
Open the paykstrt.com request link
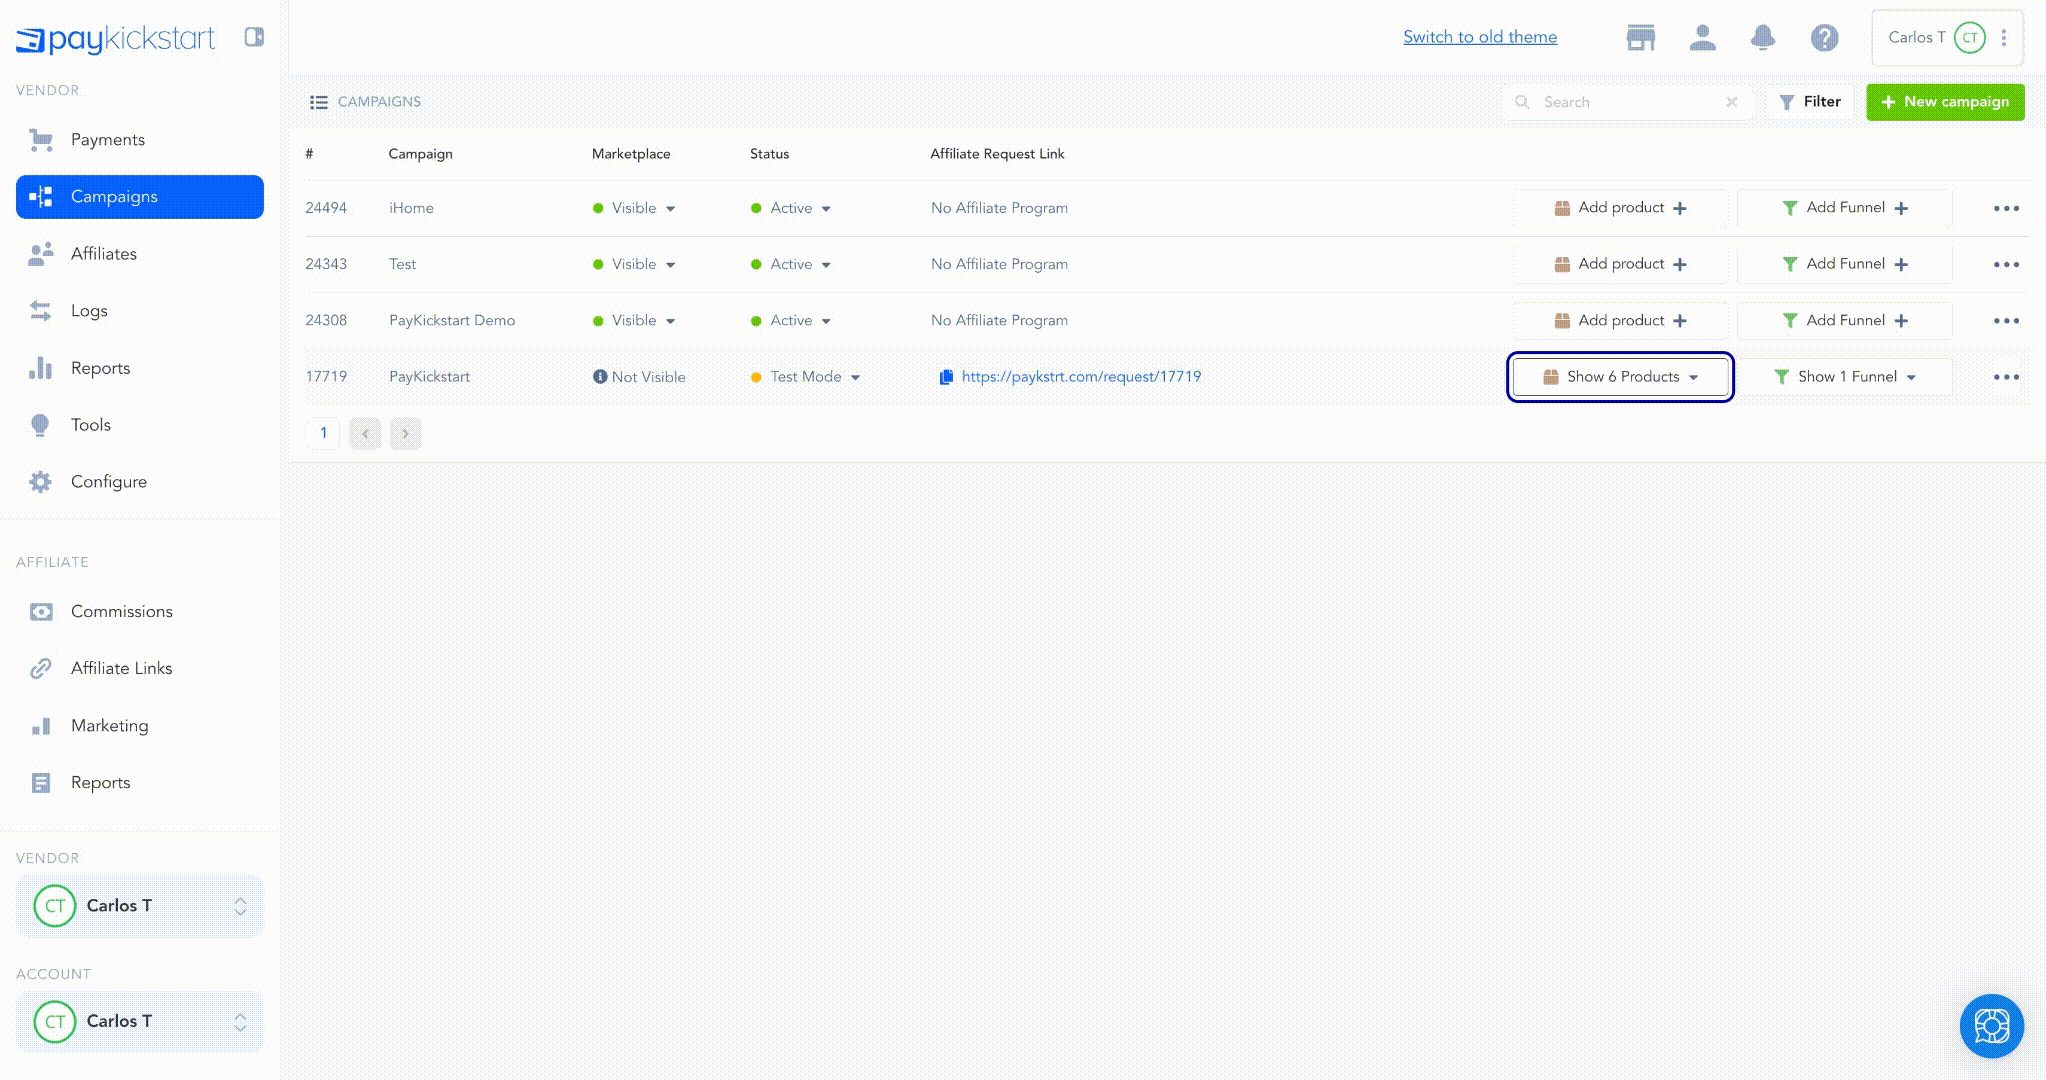(1081, 377)
